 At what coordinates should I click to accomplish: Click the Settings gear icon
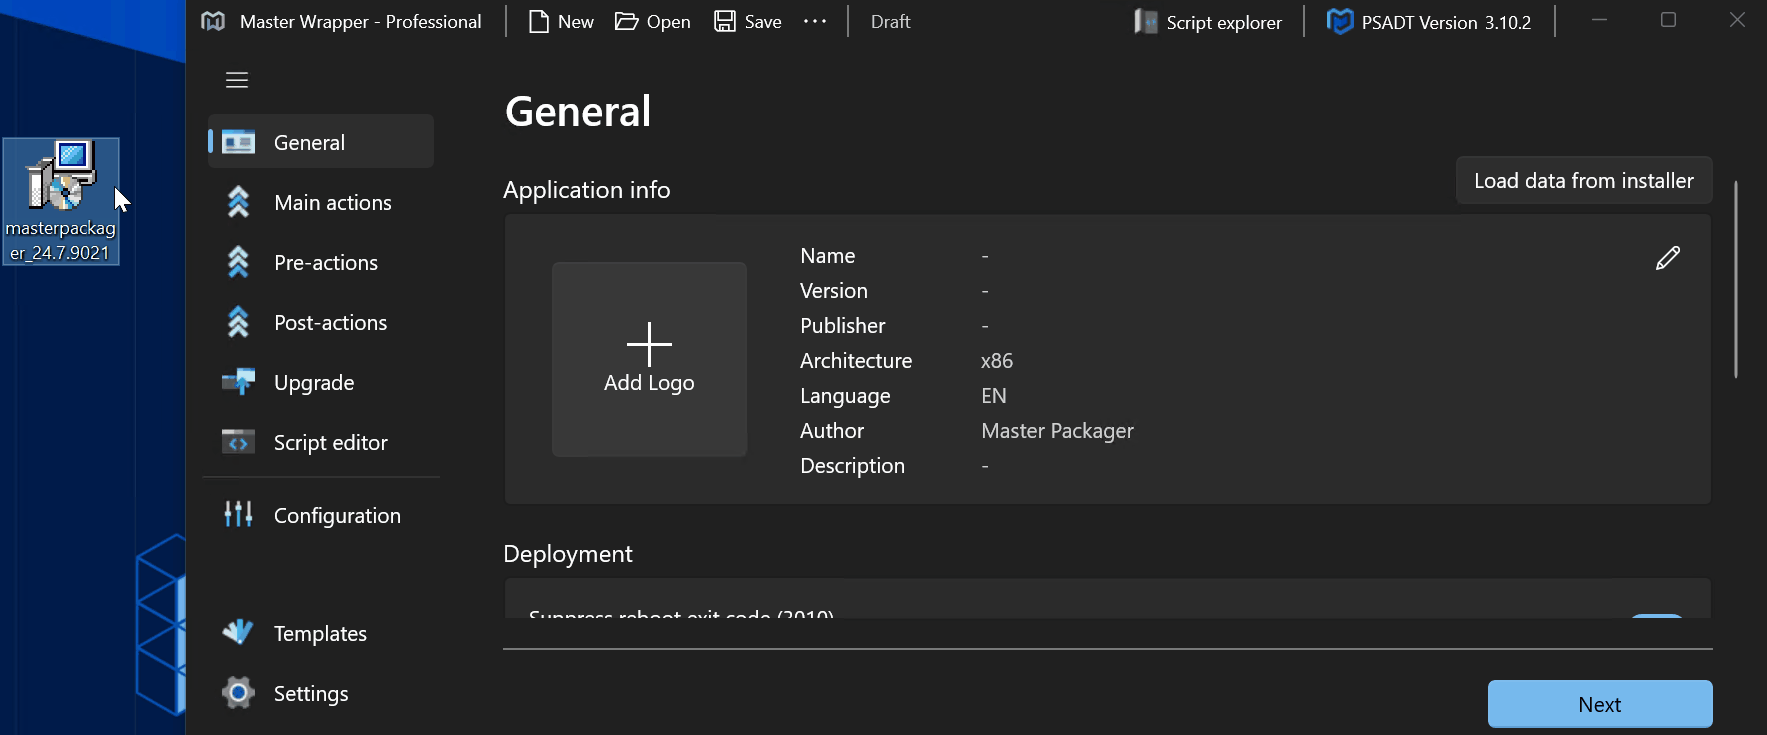(238, 692)
